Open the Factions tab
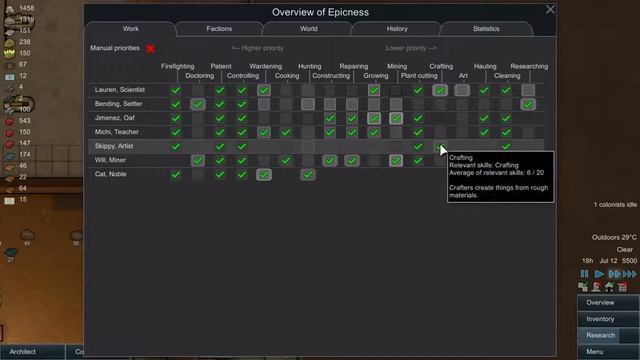This screenshot has width=640, height=360. click(219, 29)
